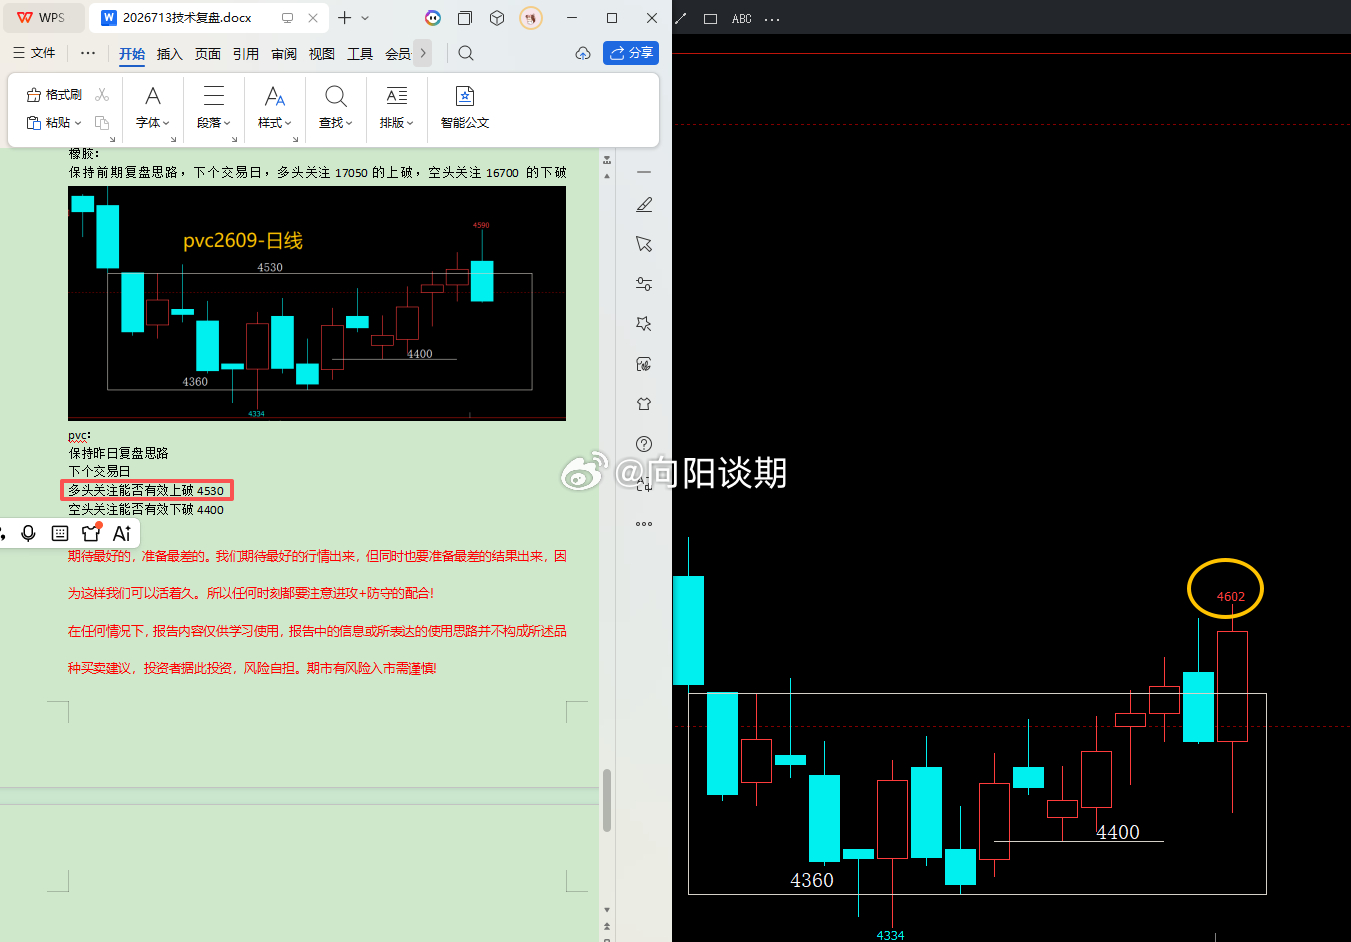Viewport: 1351px width, 942px height.
Task: Switch to the 工具 ribbon tab
Action: coord(360,54)
